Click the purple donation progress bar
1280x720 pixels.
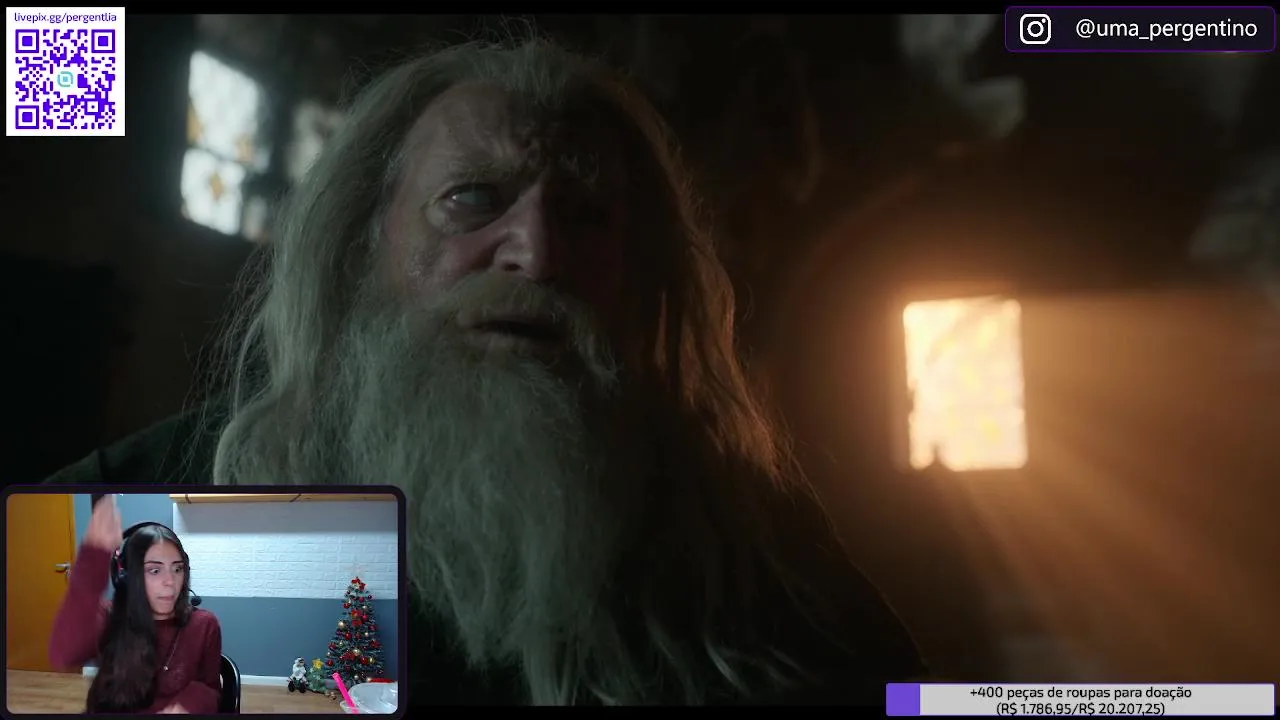tap(903, 700)
